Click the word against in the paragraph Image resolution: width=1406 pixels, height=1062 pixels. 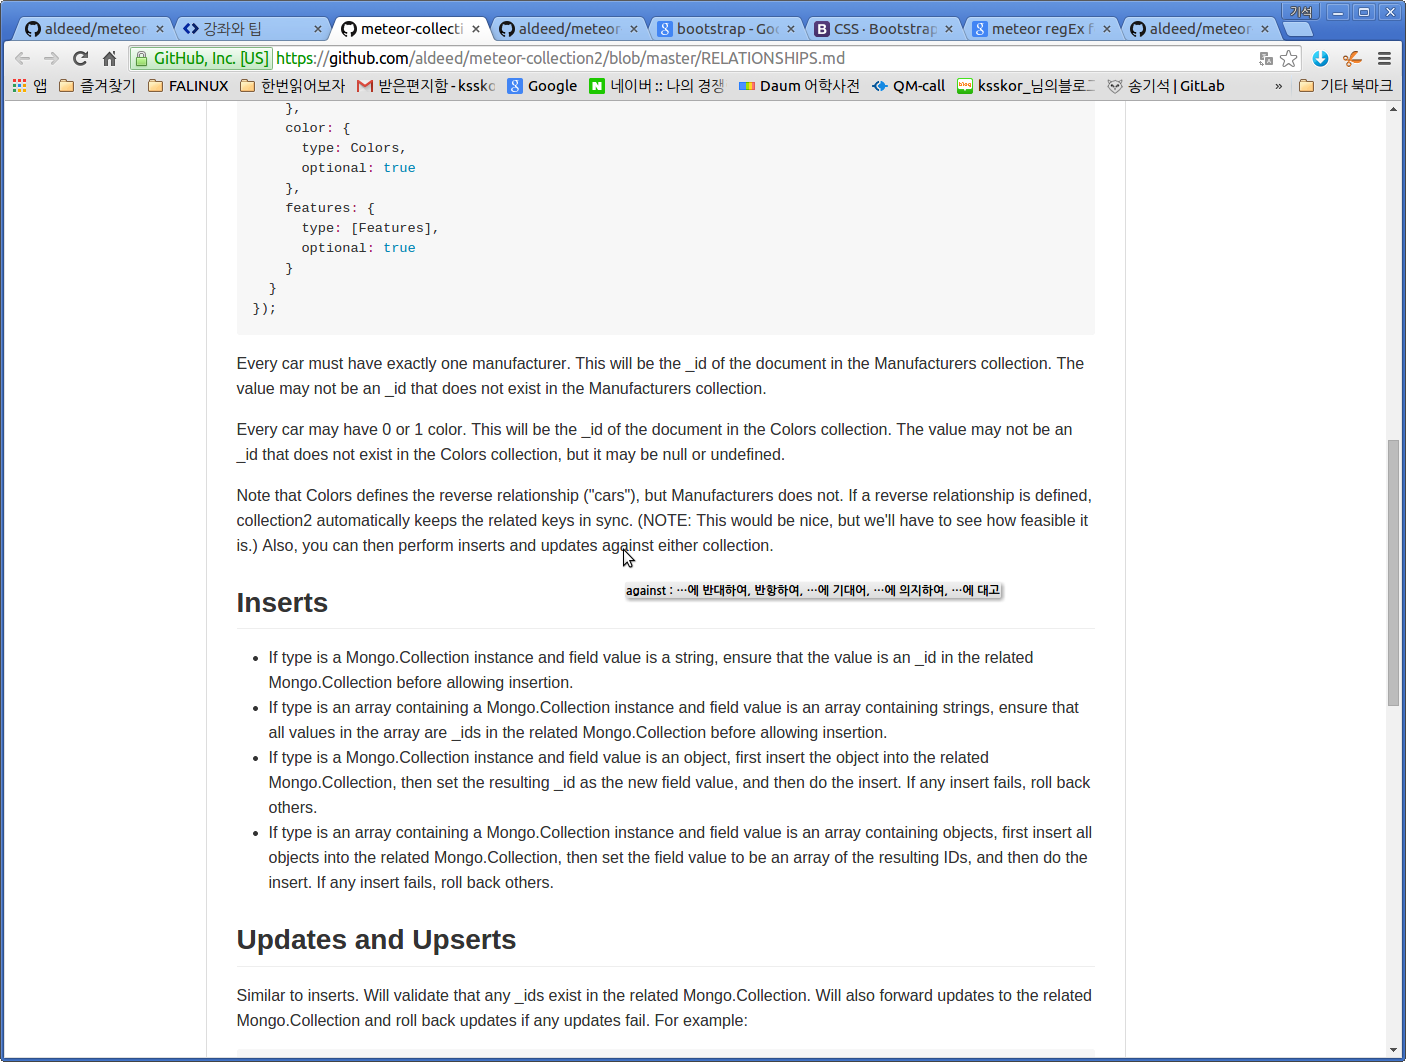(x=627, y=546)
